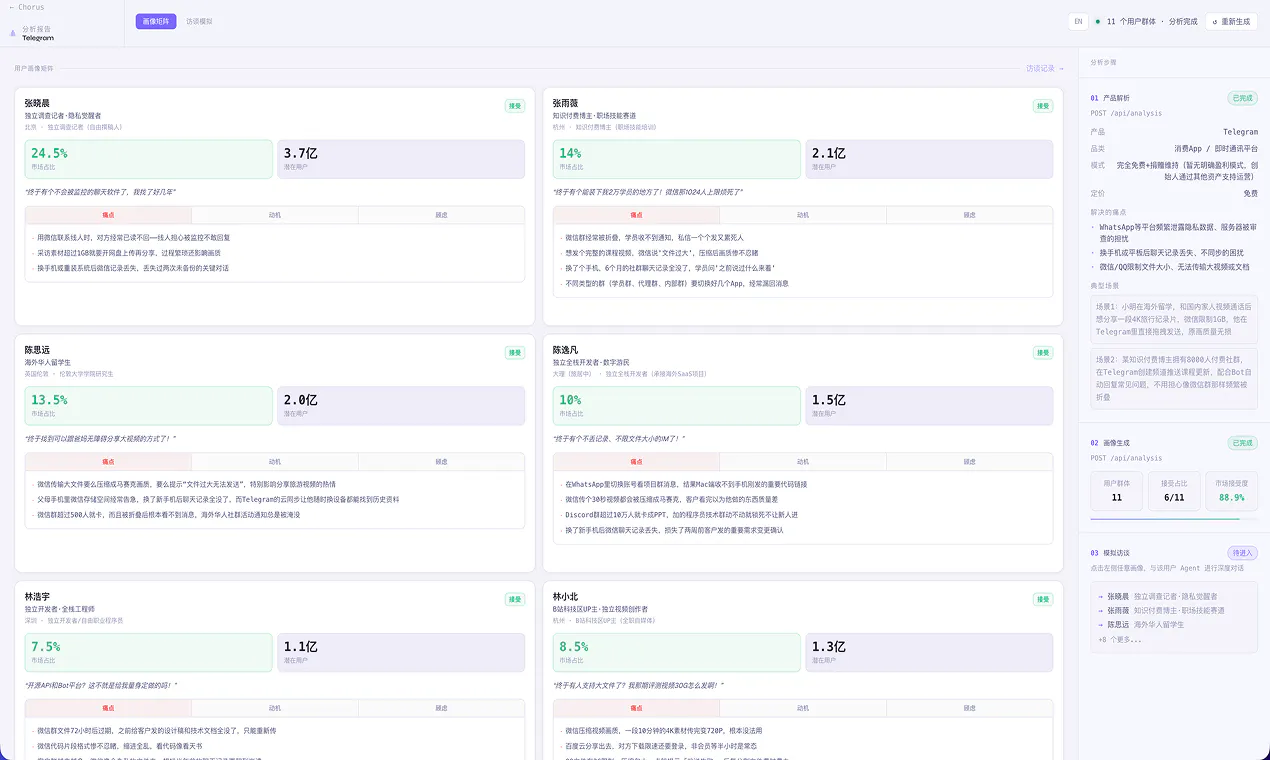The image size is (1270, 760).
Task: Open 张雨薇 persona card name
Action: tap(565, 103)
